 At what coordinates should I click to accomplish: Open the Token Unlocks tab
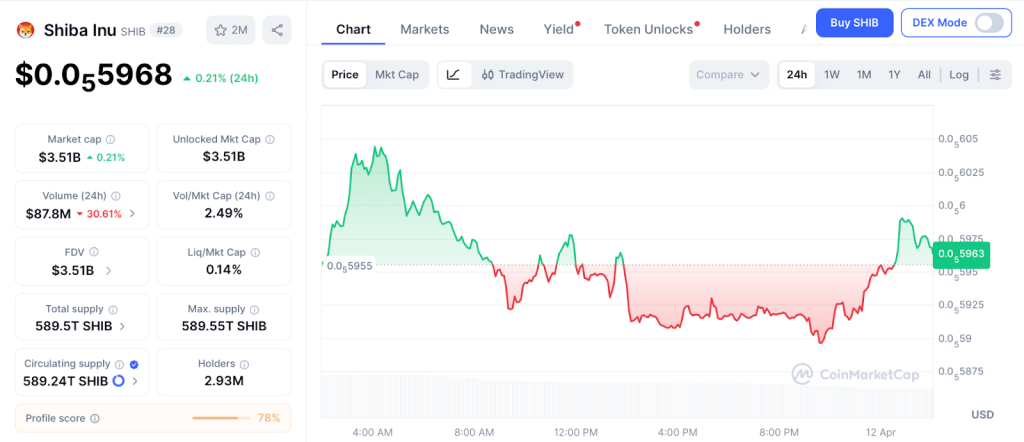648,30
